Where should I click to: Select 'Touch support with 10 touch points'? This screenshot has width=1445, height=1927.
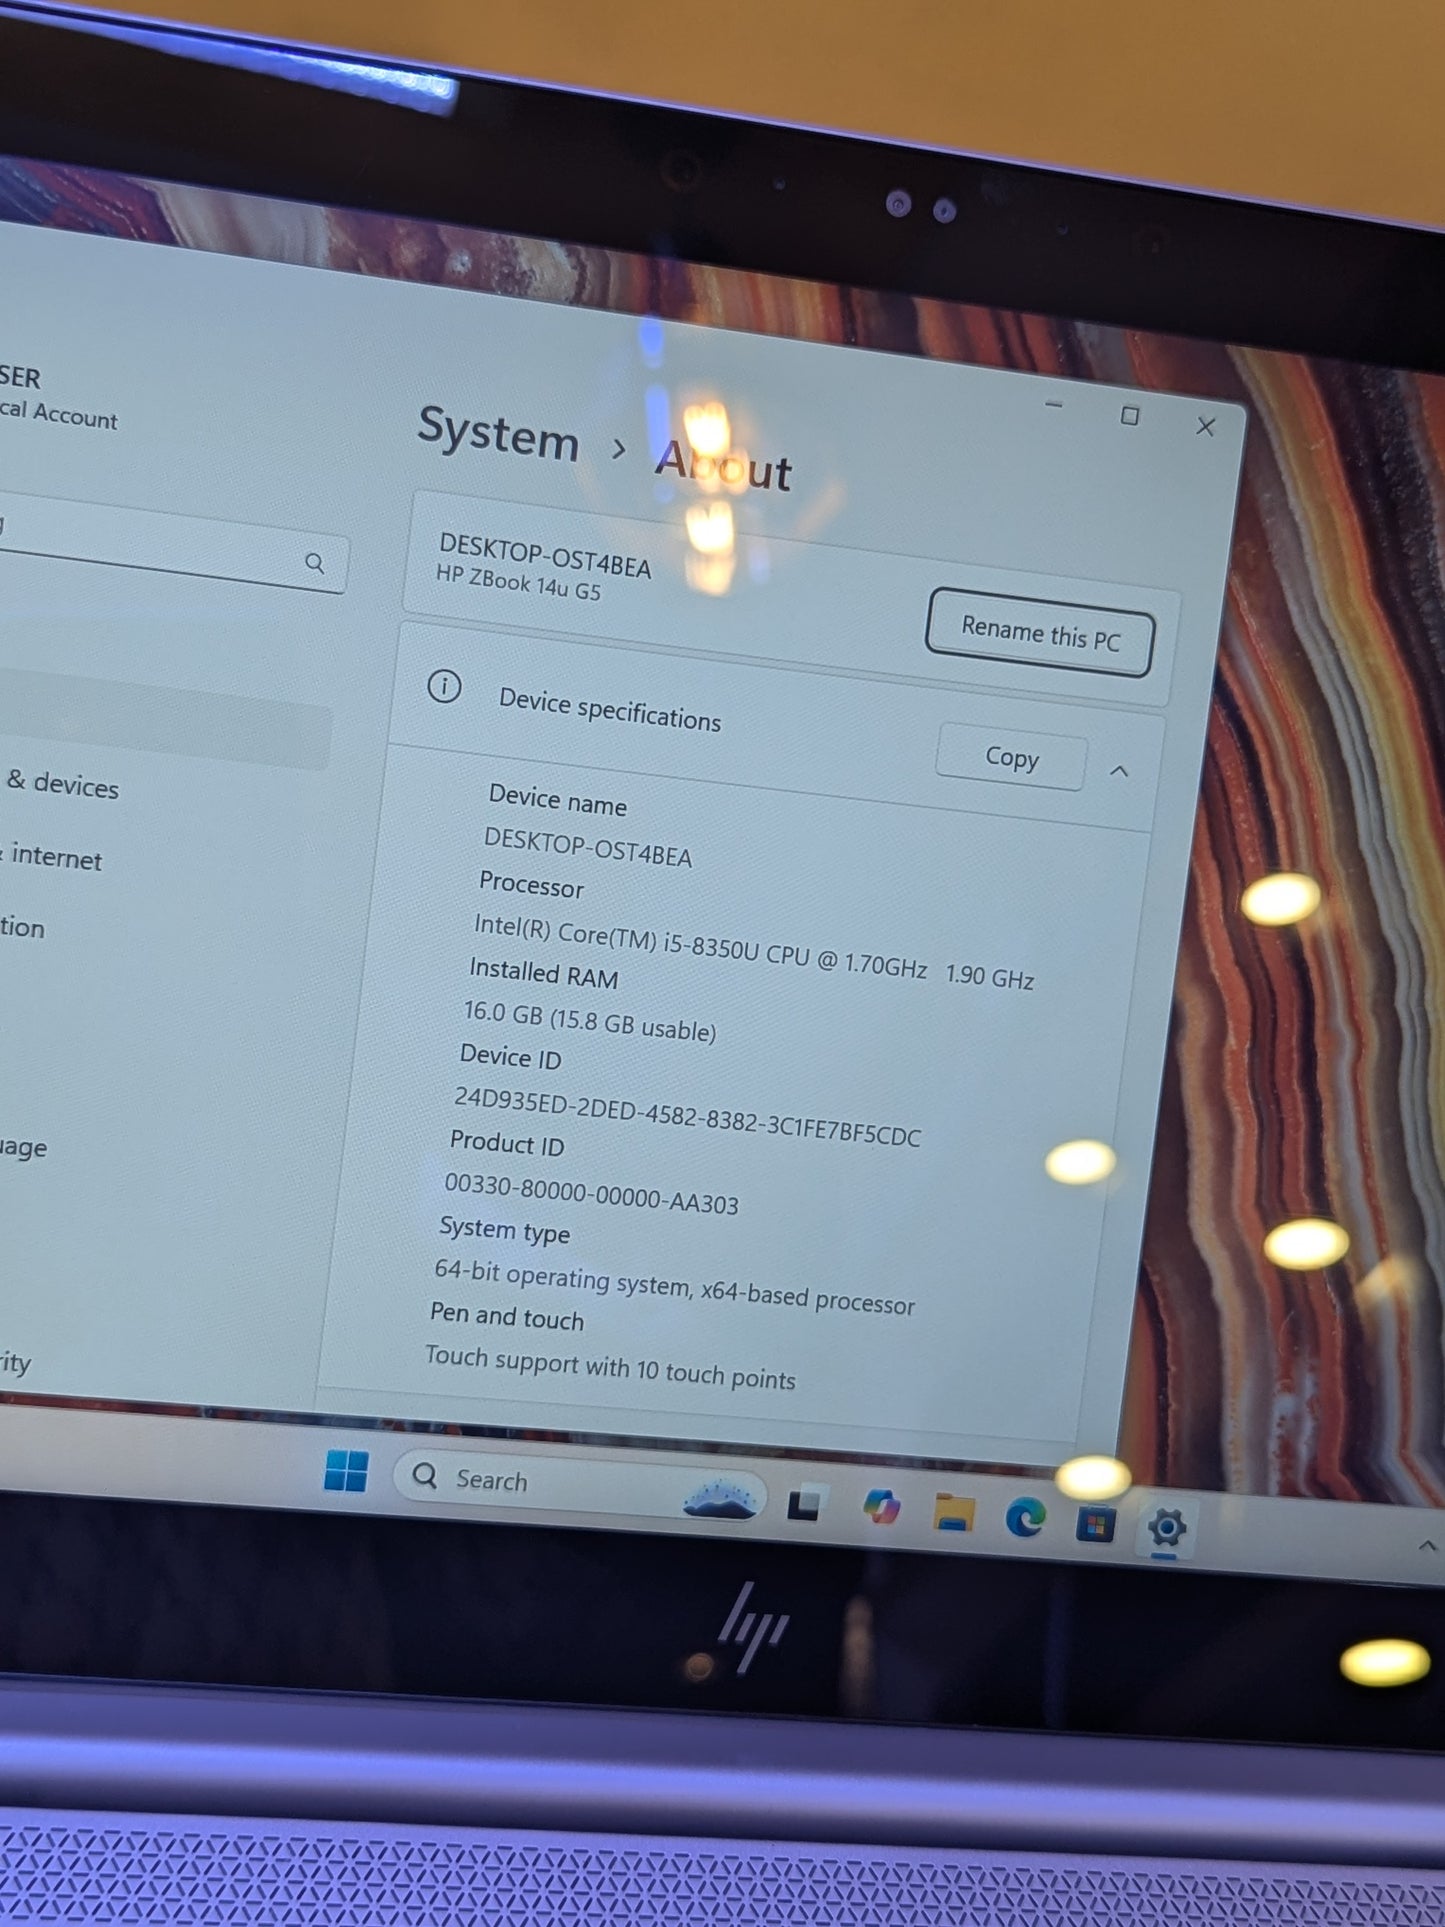click(610, 1367)
